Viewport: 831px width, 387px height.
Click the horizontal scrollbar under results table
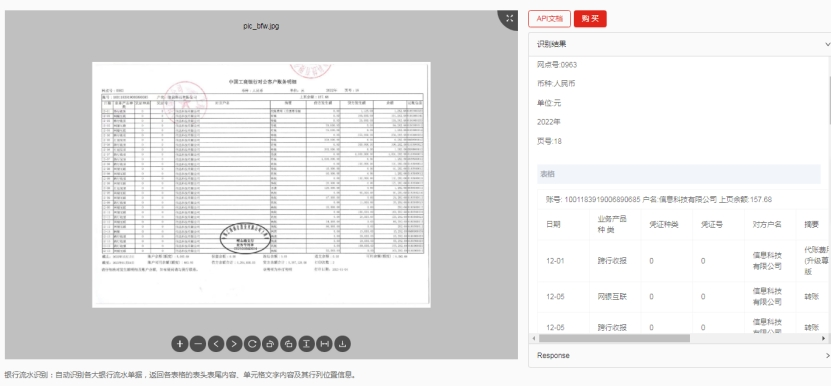(x=614, y=338)
